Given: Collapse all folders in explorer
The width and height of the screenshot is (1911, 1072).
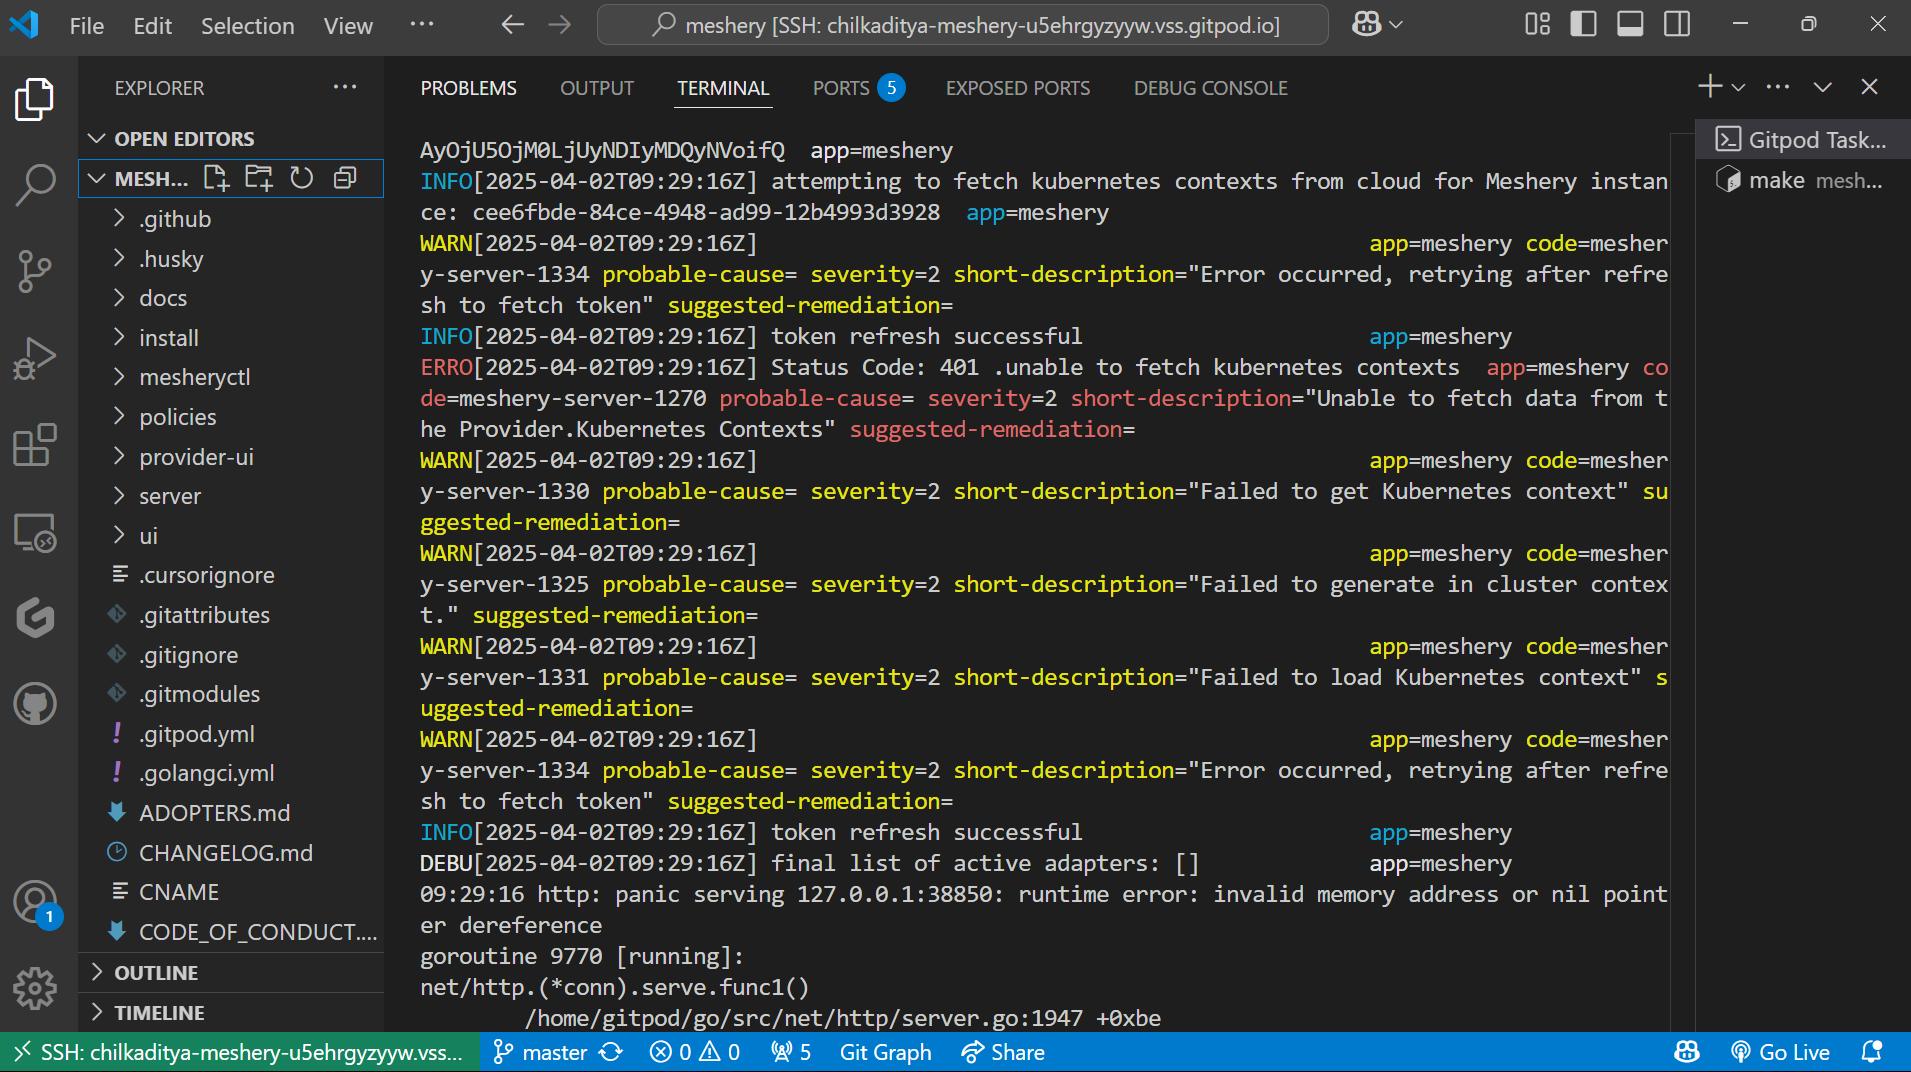Looking at the screenshot, I should pyautogui.click(x=345, y=178).
